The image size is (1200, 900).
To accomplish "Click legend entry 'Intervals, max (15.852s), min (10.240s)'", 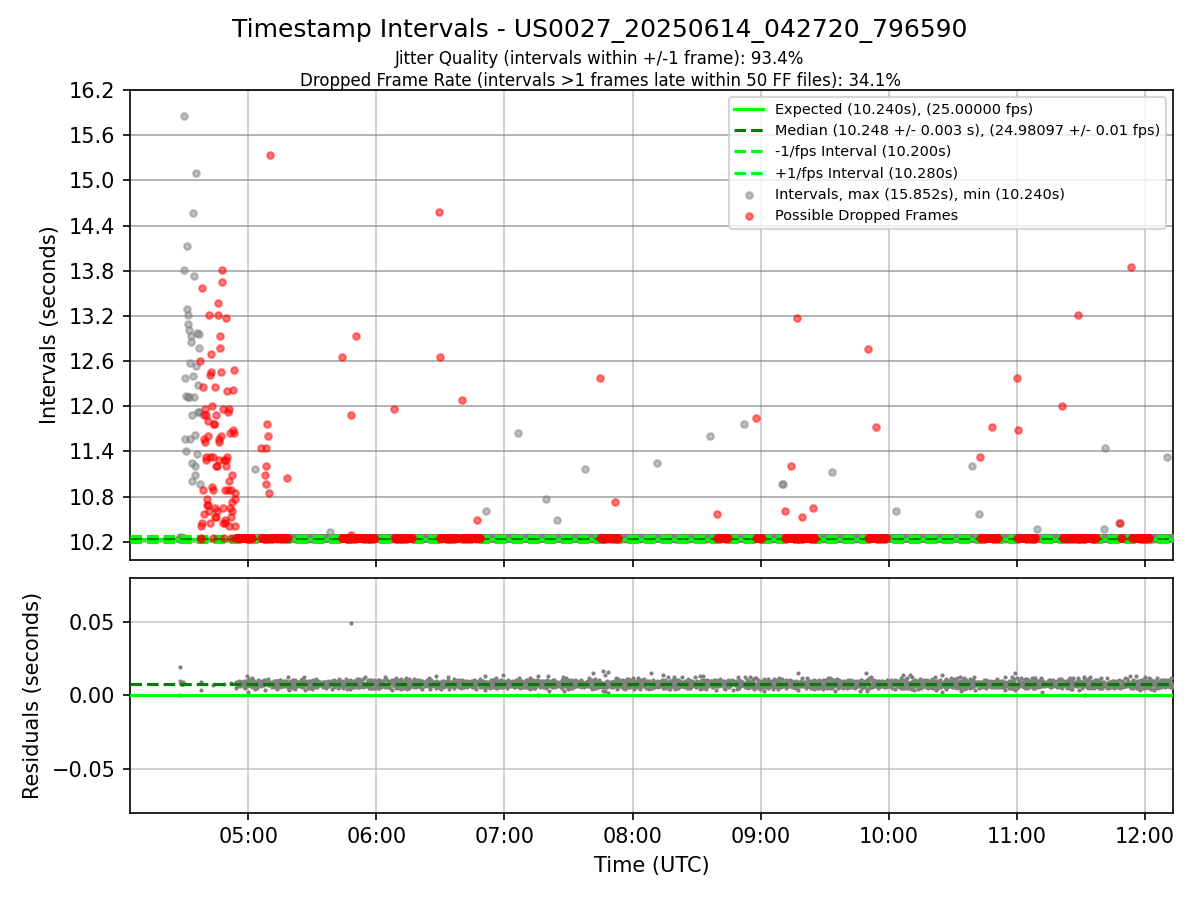I will pyautogui.click(x=919, y=194).
